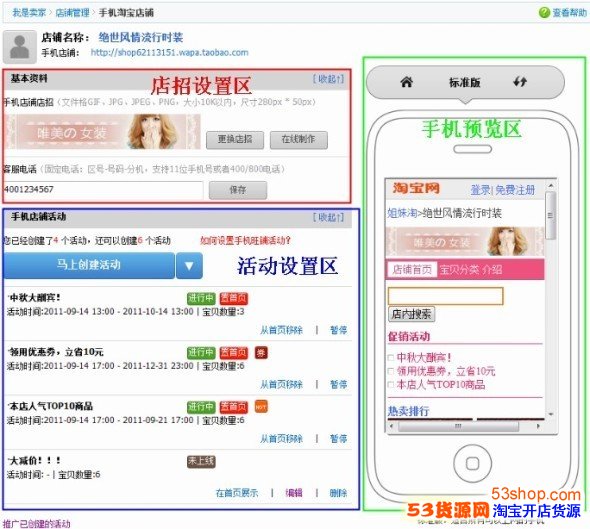
Task: Open 本店人气TOP10商品 promo in phone preview
Action: pyautogui.click(x=441, y=385)
